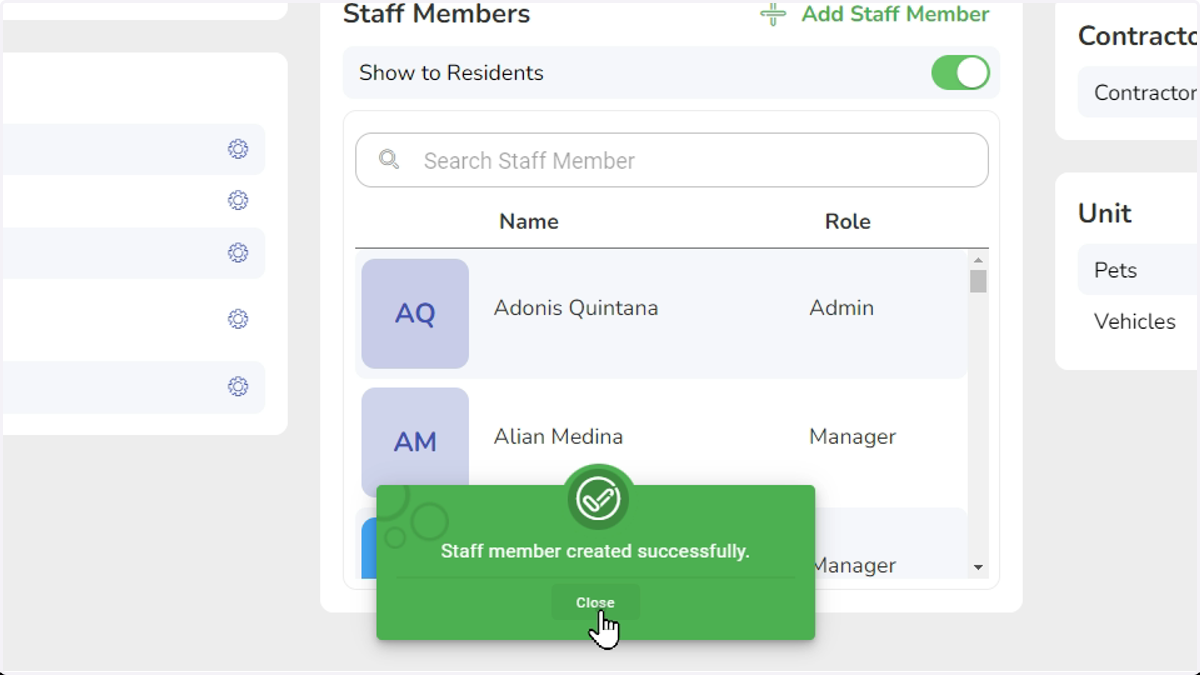The image size is (1200, 675).
Task: Open Pets under the Unit panel
Action: click(1138, 270)
